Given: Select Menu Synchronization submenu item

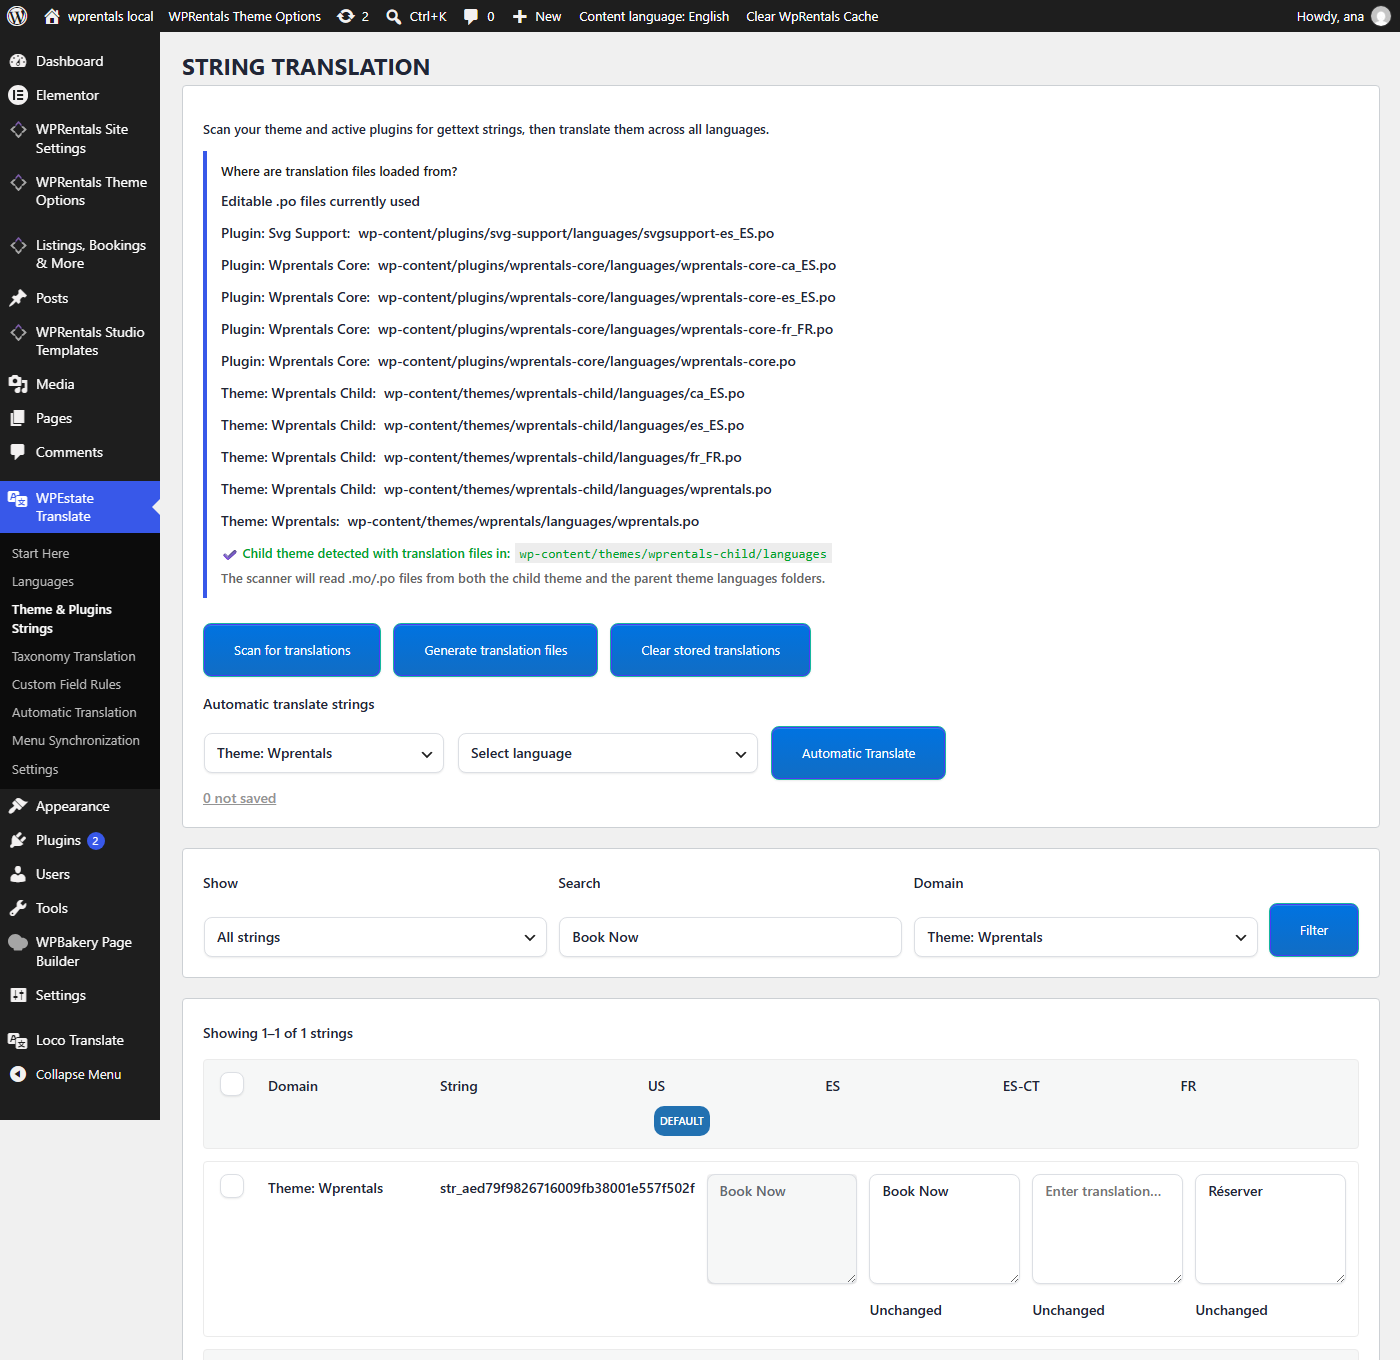Looking at the screenshot, I should tap(76, 740).
